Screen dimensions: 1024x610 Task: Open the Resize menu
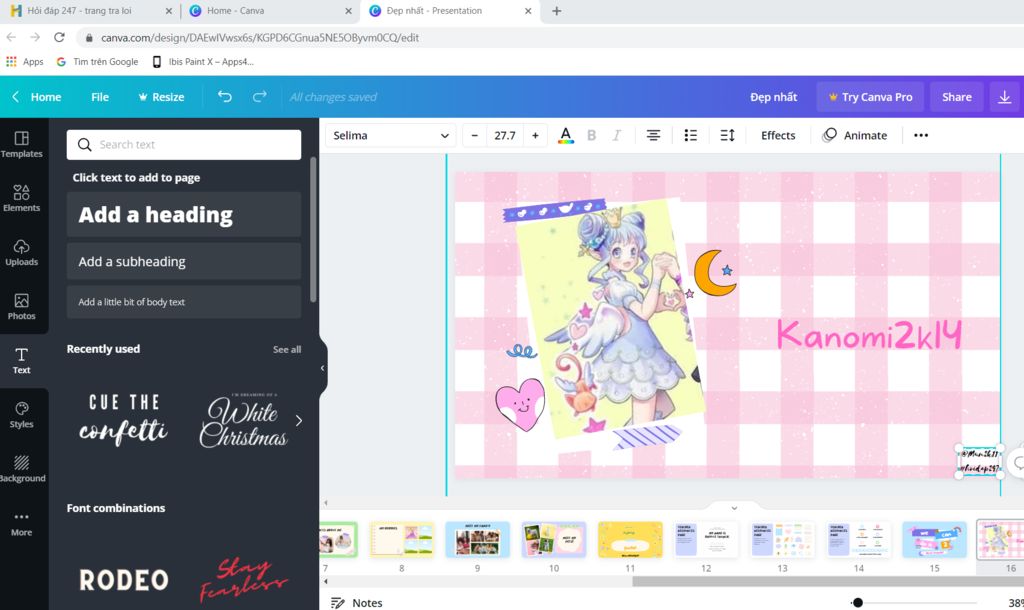[x=161, y=97]
